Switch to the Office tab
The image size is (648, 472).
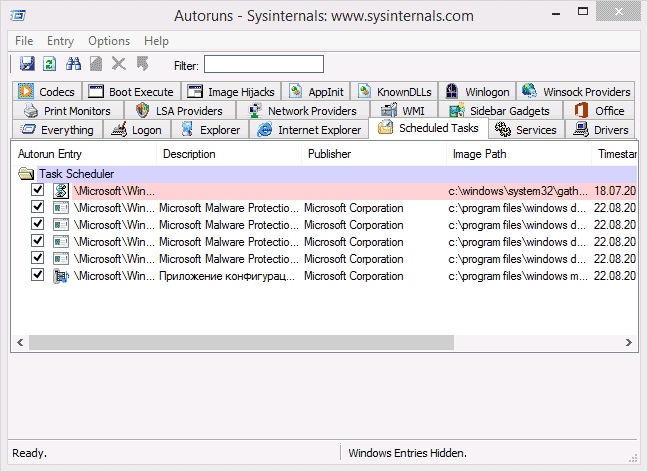click(599, 111)
